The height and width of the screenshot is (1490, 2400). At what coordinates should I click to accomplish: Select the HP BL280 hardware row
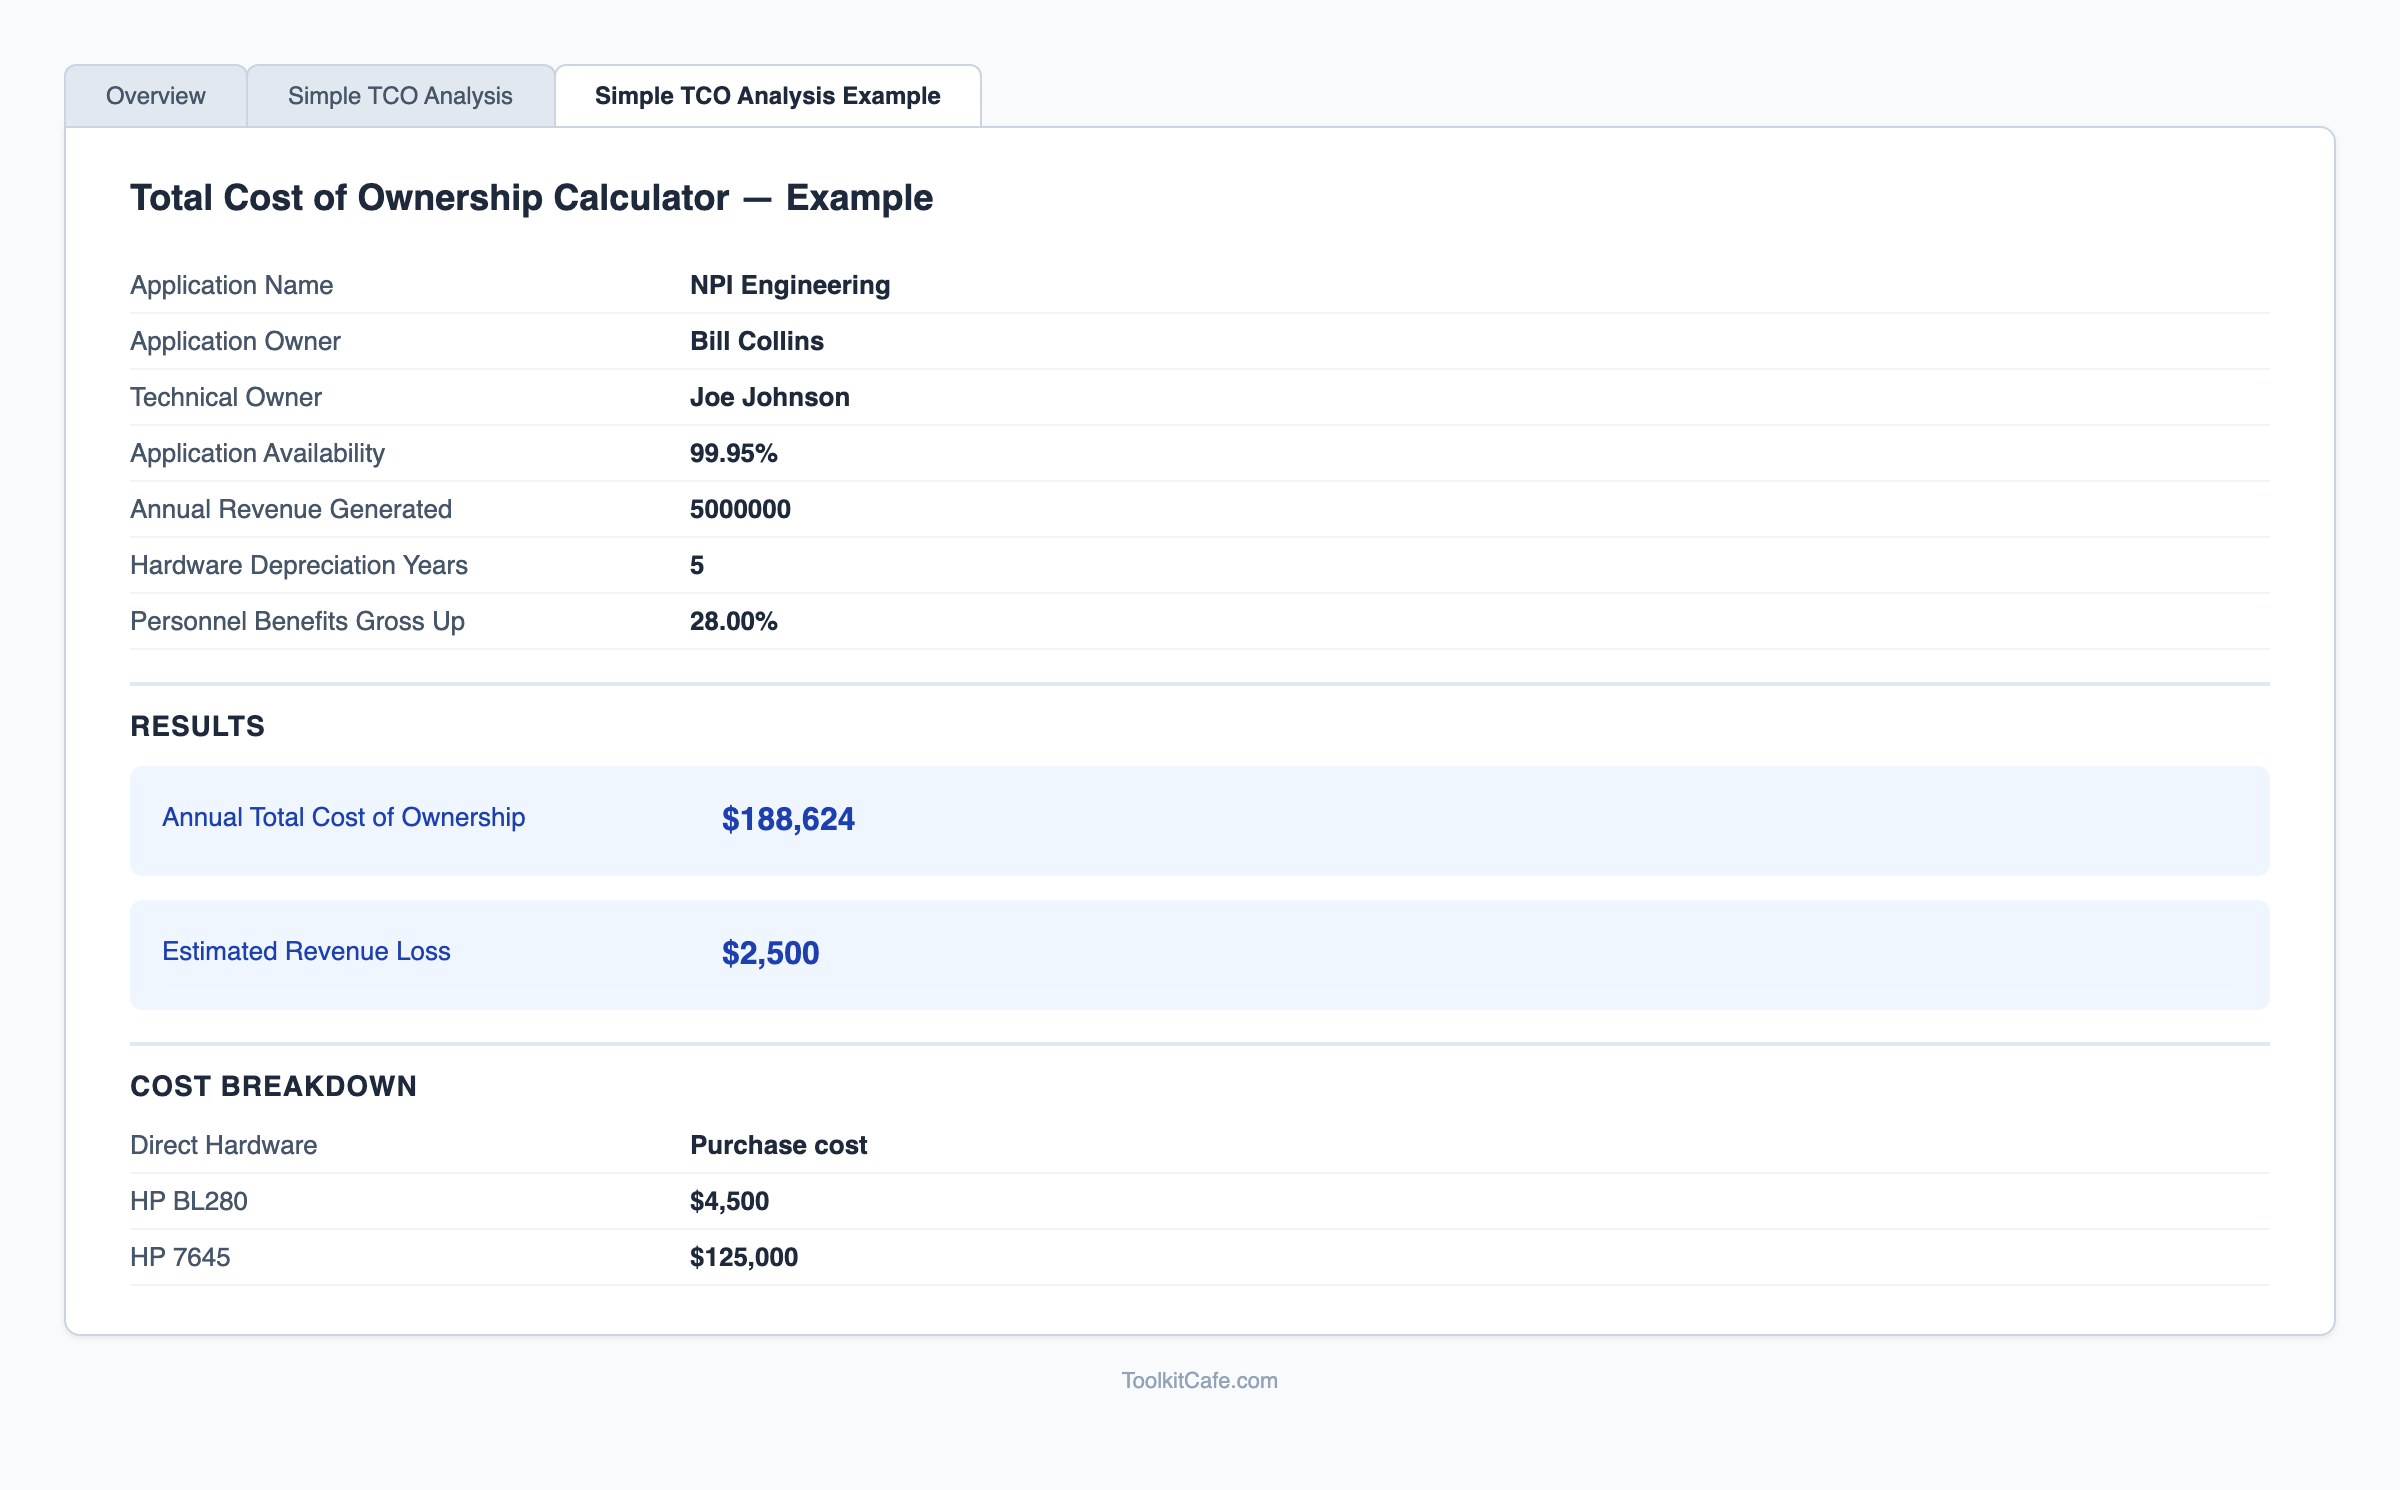188,1202
